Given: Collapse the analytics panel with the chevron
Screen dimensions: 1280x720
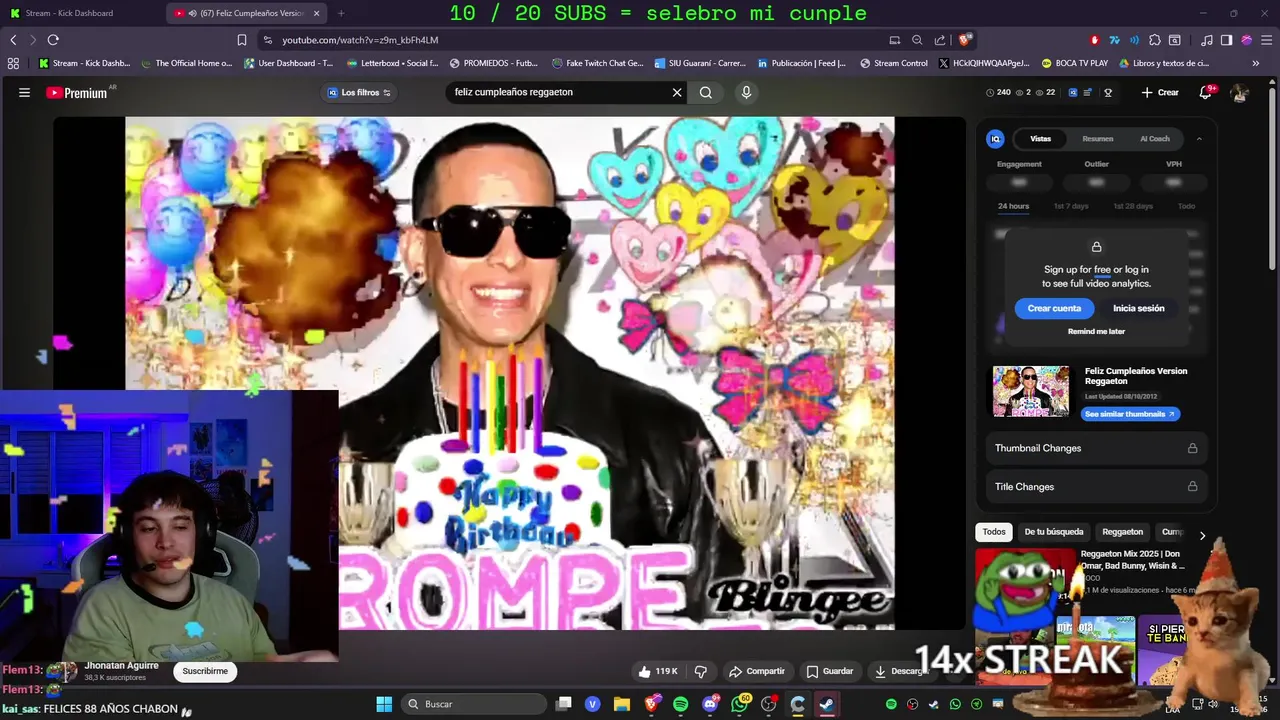Looking at the screenshot, I should (x=1199, y=139).
